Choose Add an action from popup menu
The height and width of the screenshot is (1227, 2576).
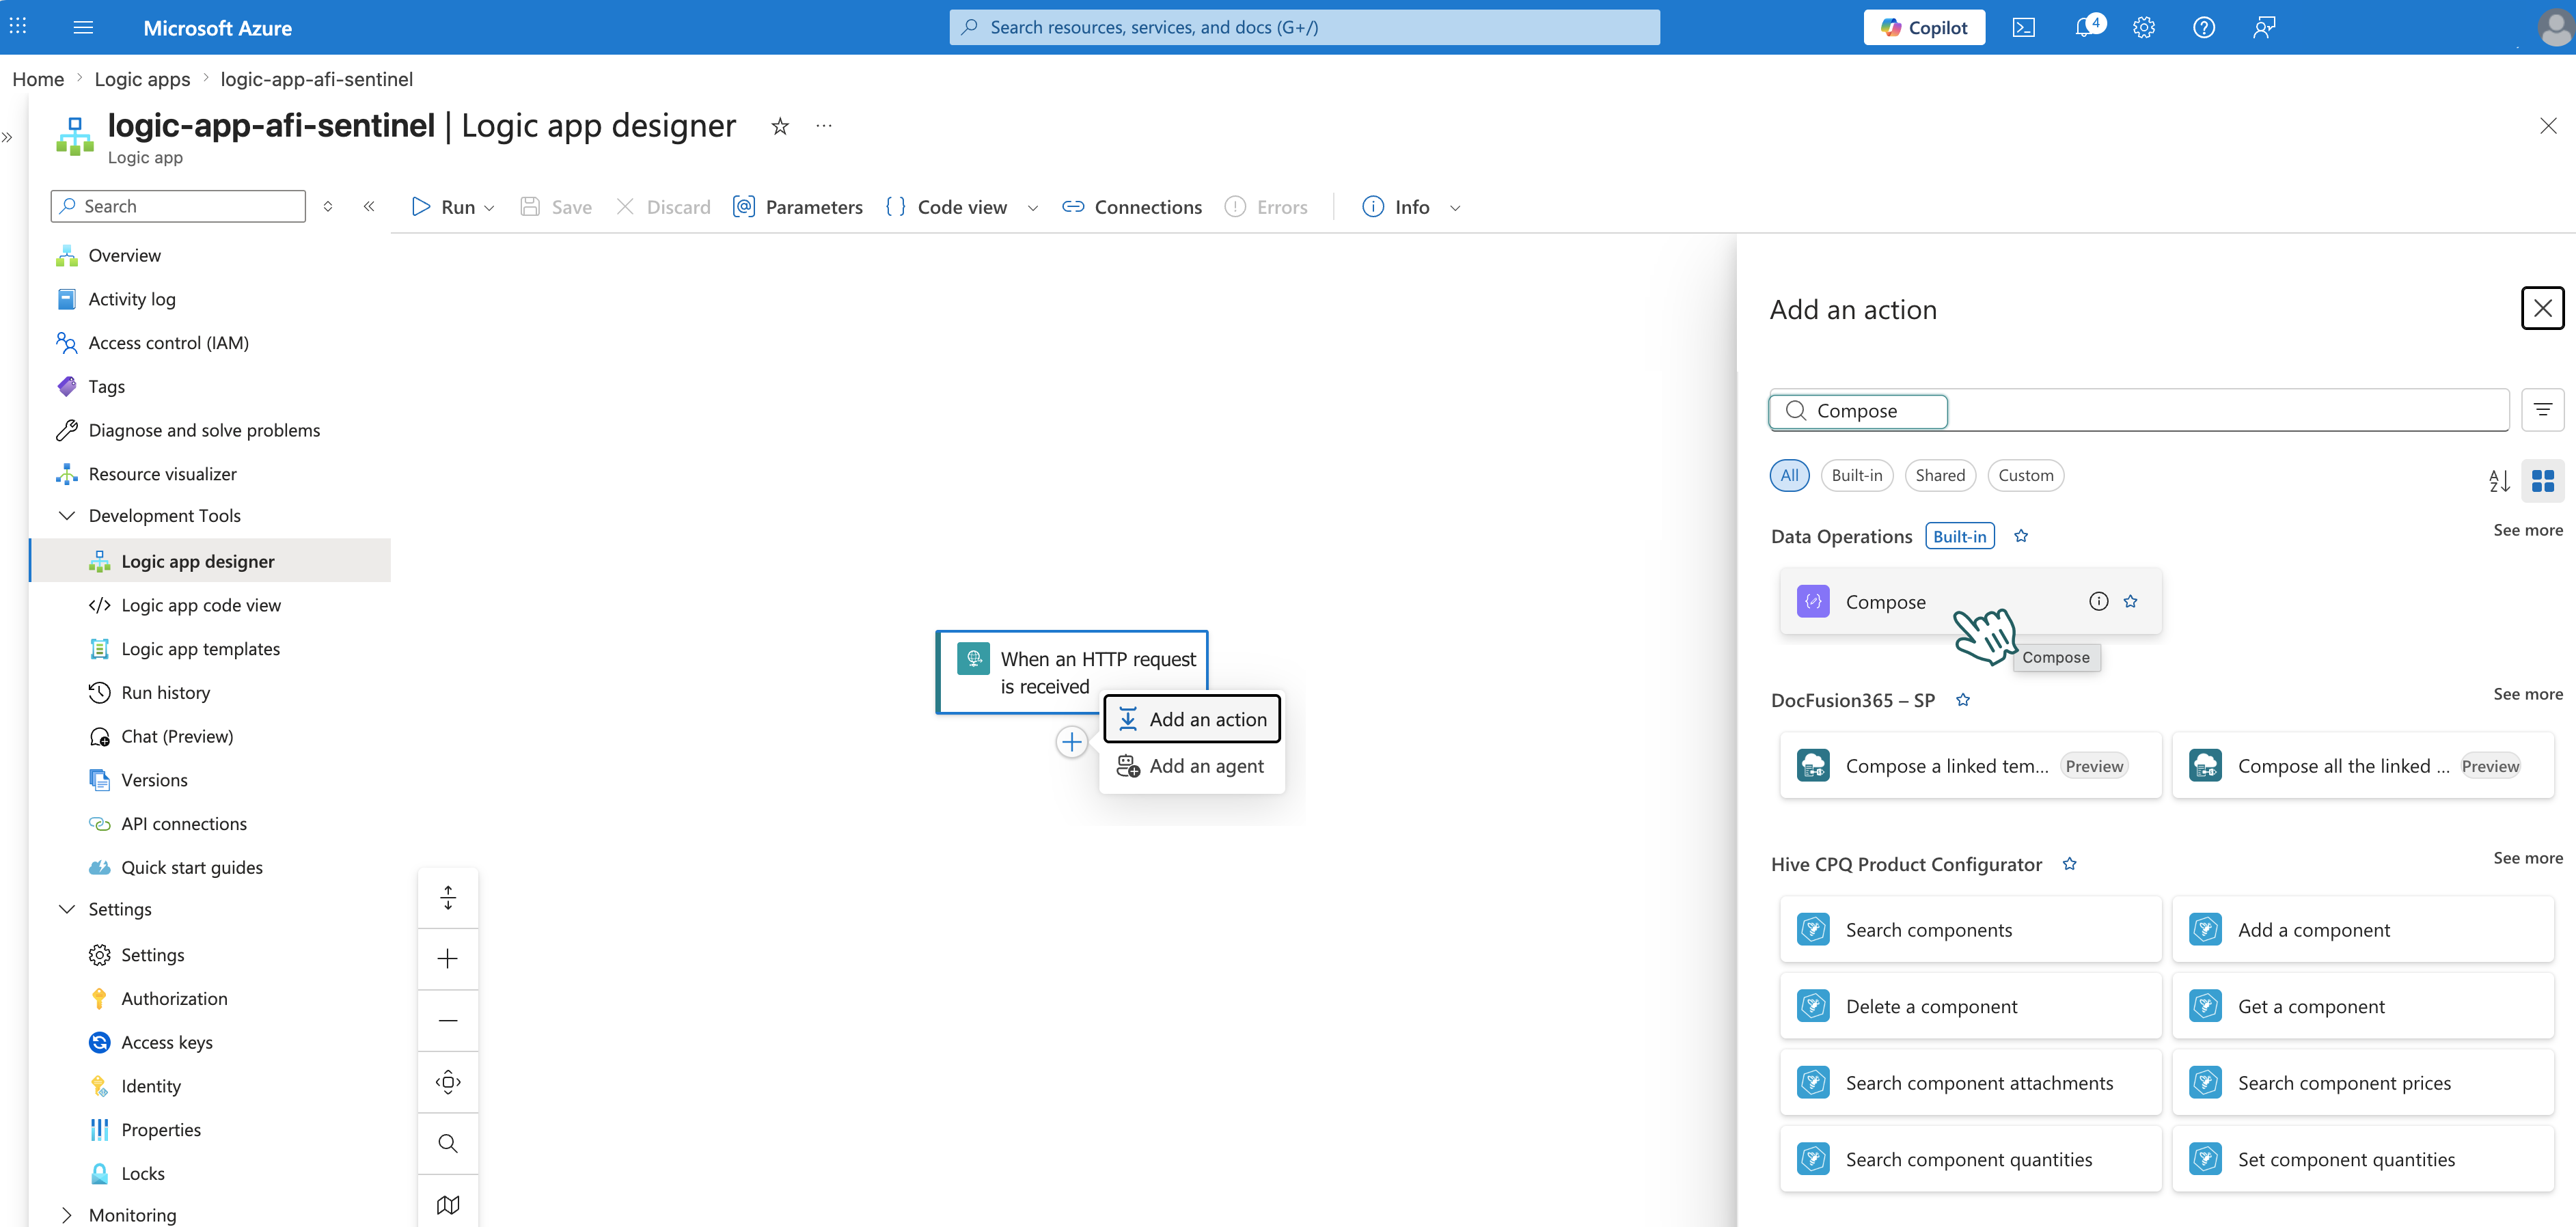[x=1191, y=719]
